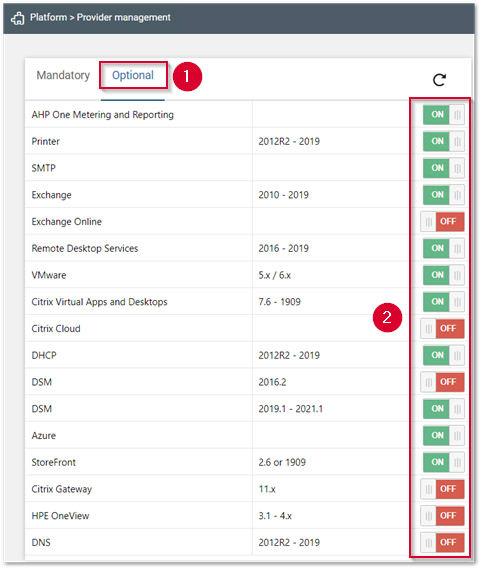Turn off the SMTP provider toggle
480x568 pixels.
(x=443, y=168)
